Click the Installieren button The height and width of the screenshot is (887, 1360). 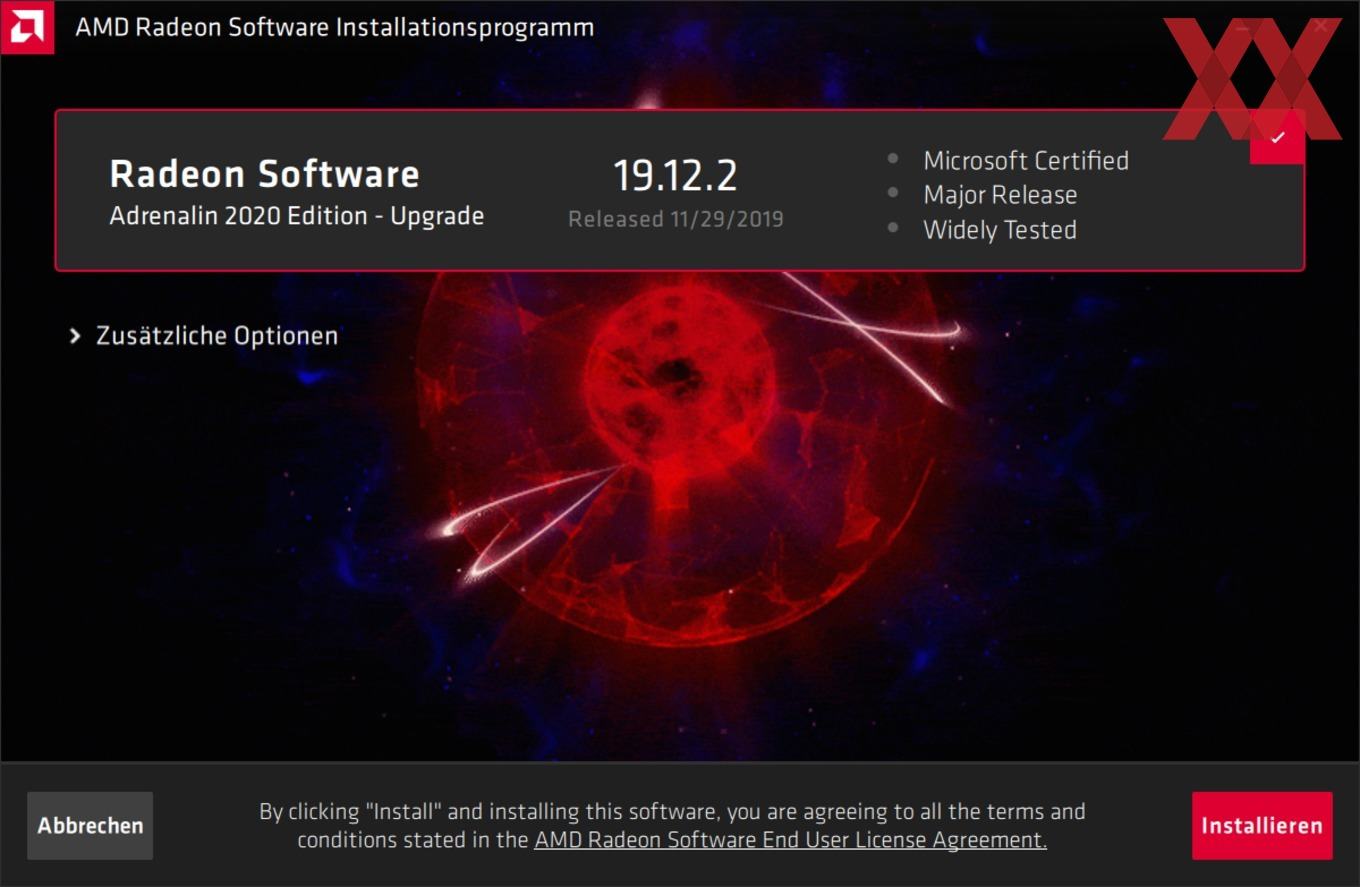coord(1262,826)
